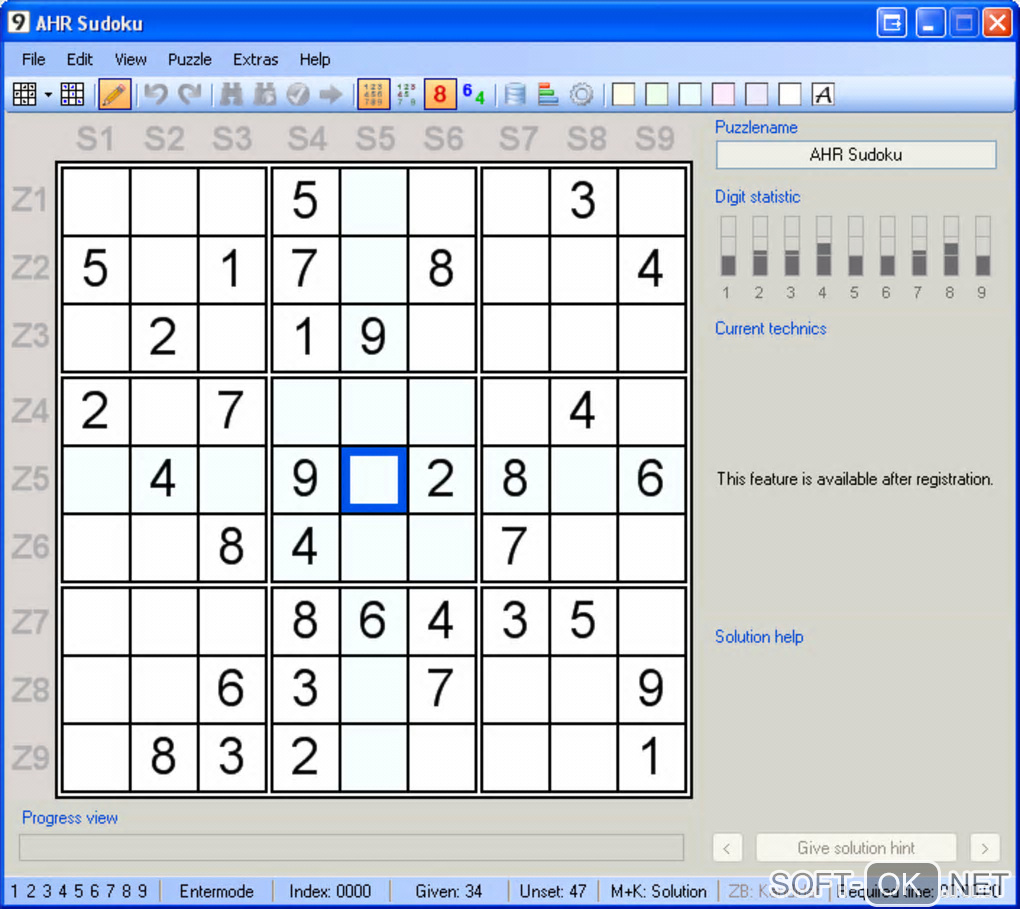Click the M+K: Solution status entry
This screenshot has height=909, width=1020.
[658, 891]
